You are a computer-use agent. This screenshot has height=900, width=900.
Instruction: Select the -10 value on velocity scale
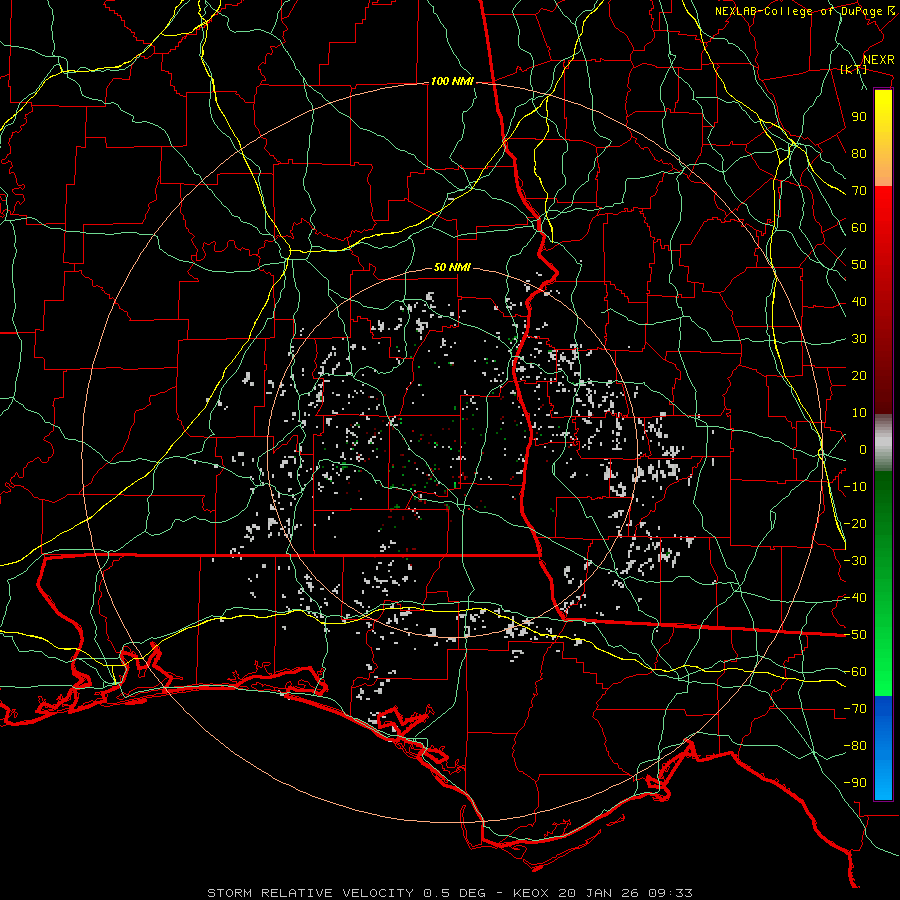click(855, 487)
